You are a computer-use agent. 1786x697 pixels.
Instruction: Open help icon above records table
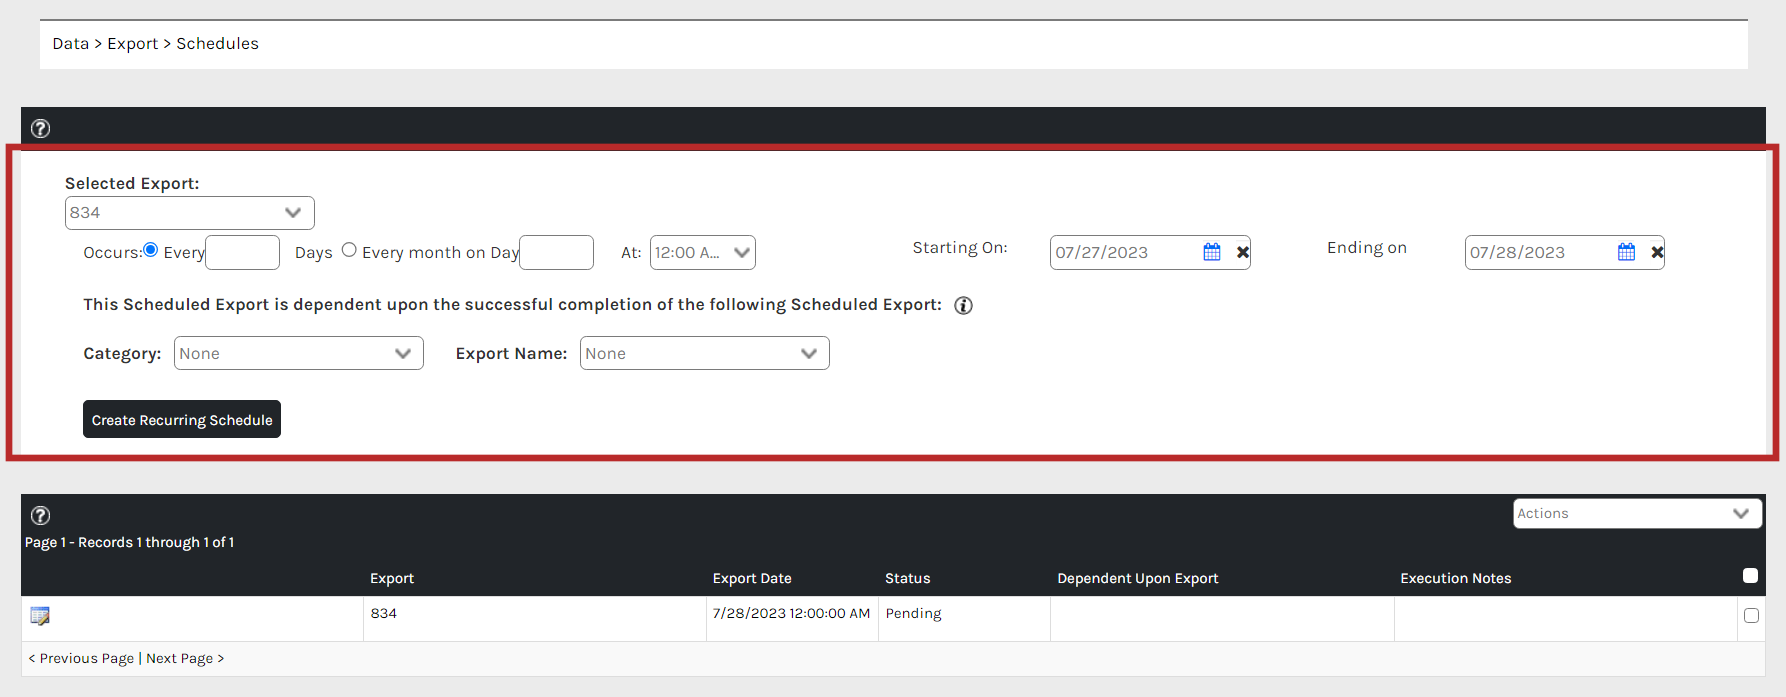(x=40, y=515)
